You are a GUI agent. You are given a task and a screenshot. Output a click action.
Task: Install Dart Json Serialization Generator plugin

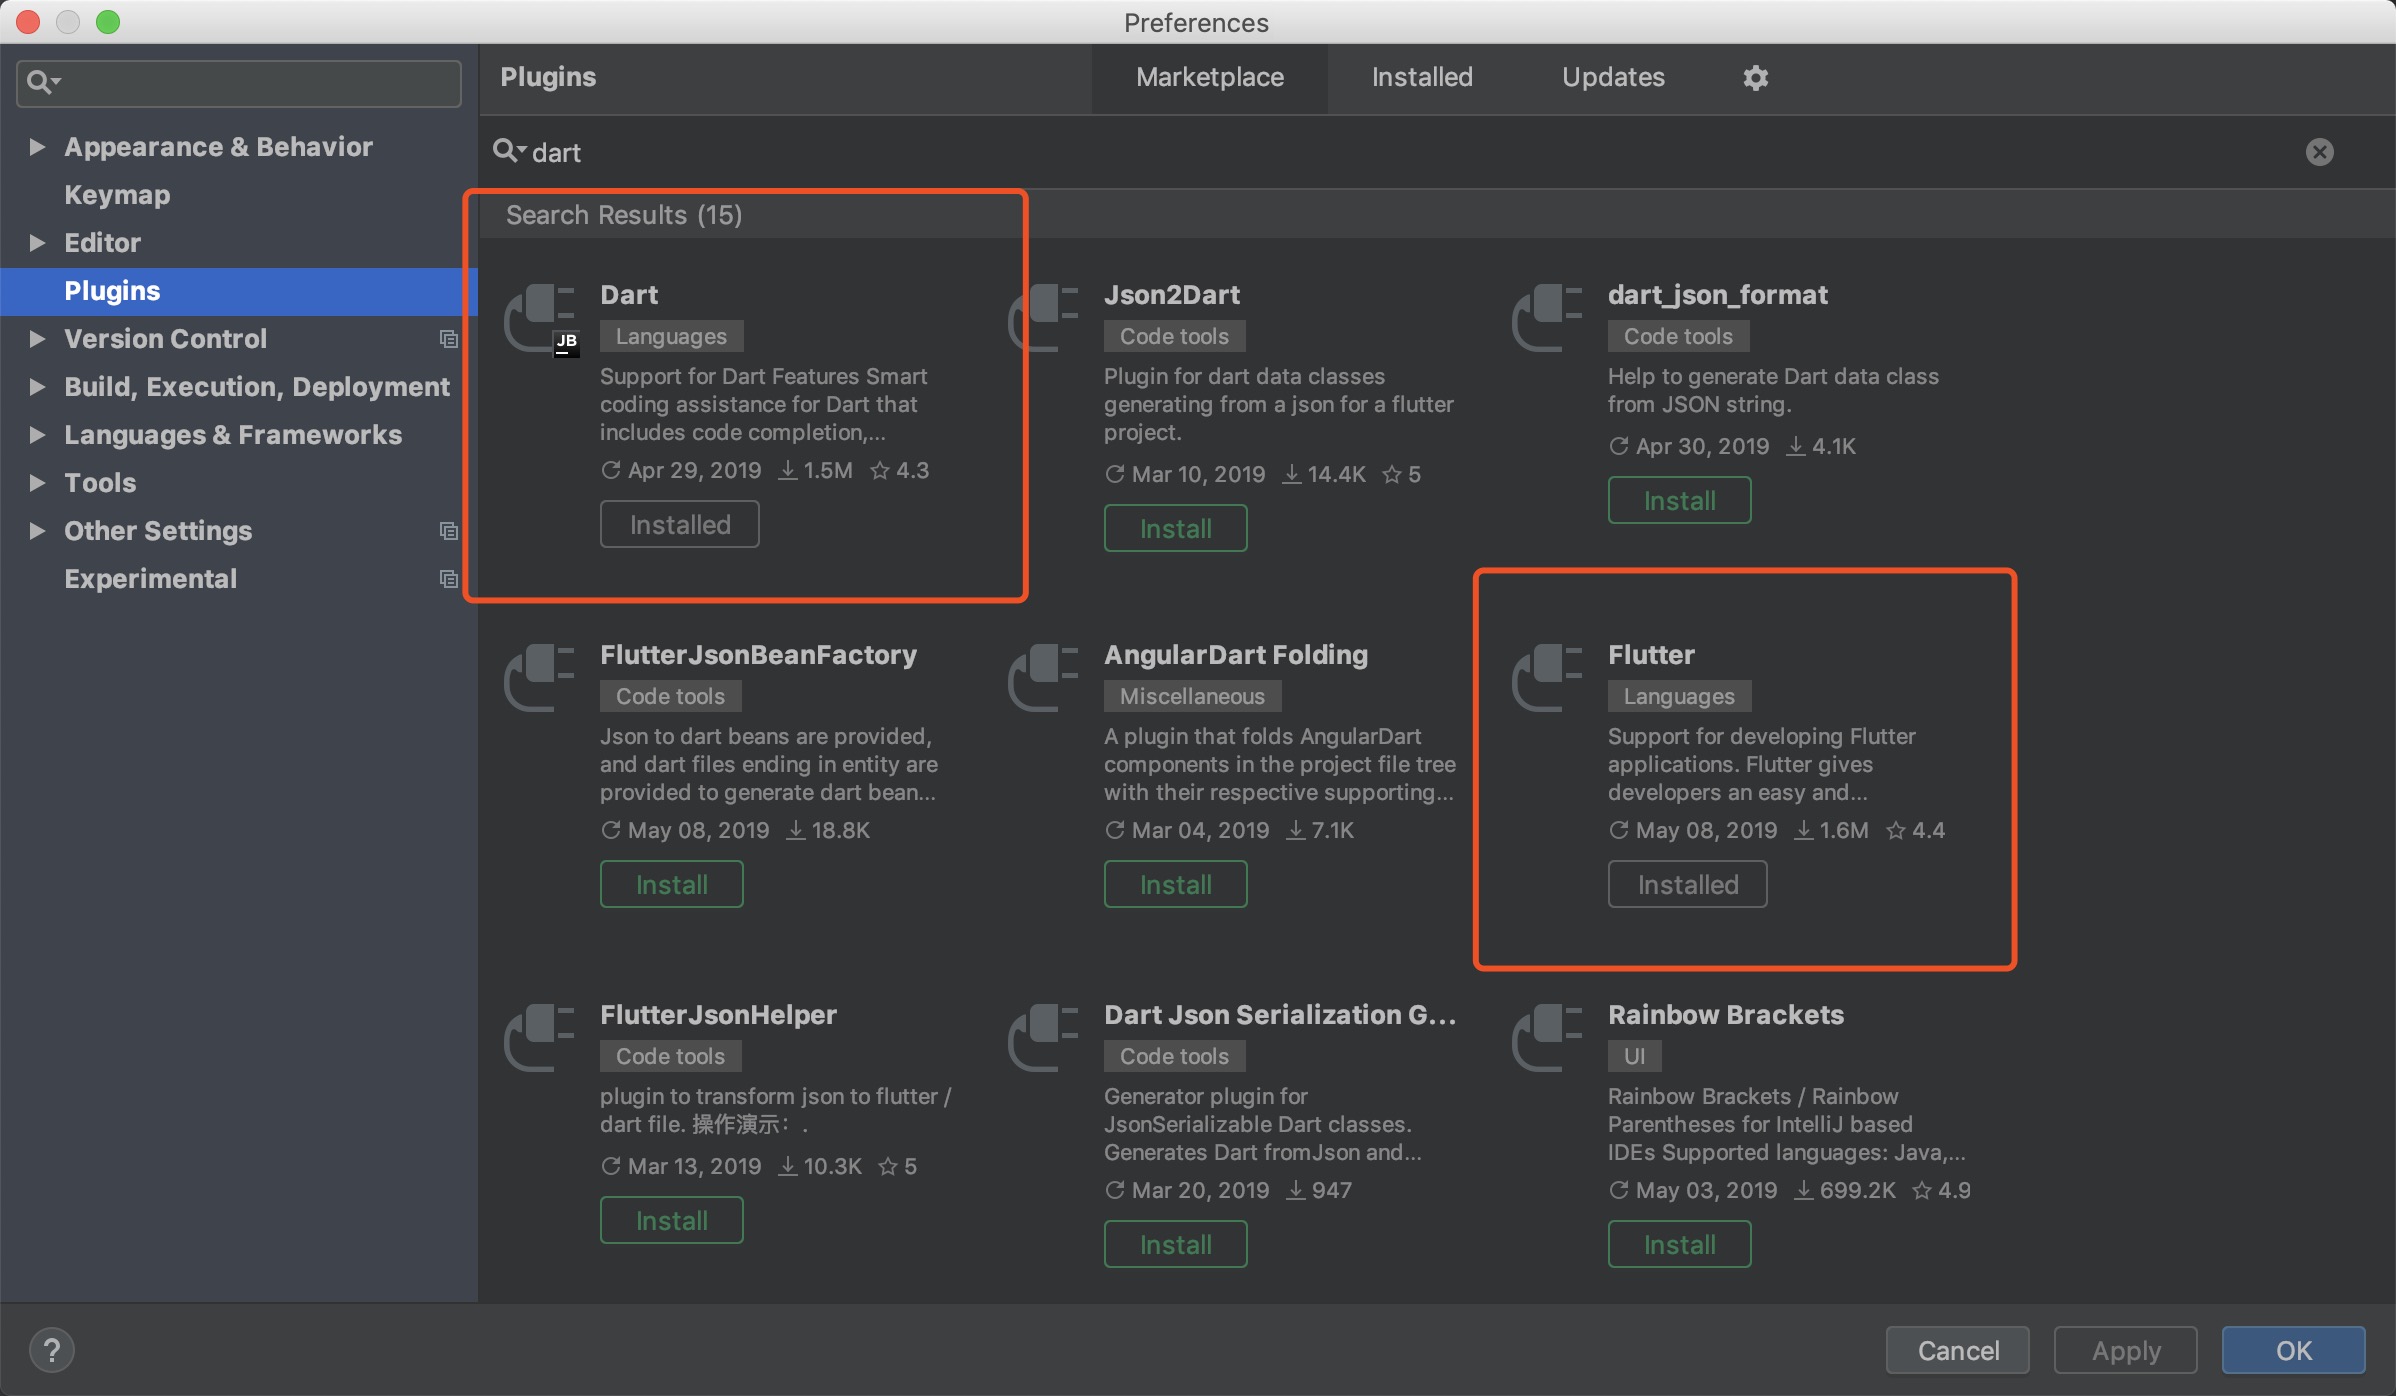coord(1175,1244)
